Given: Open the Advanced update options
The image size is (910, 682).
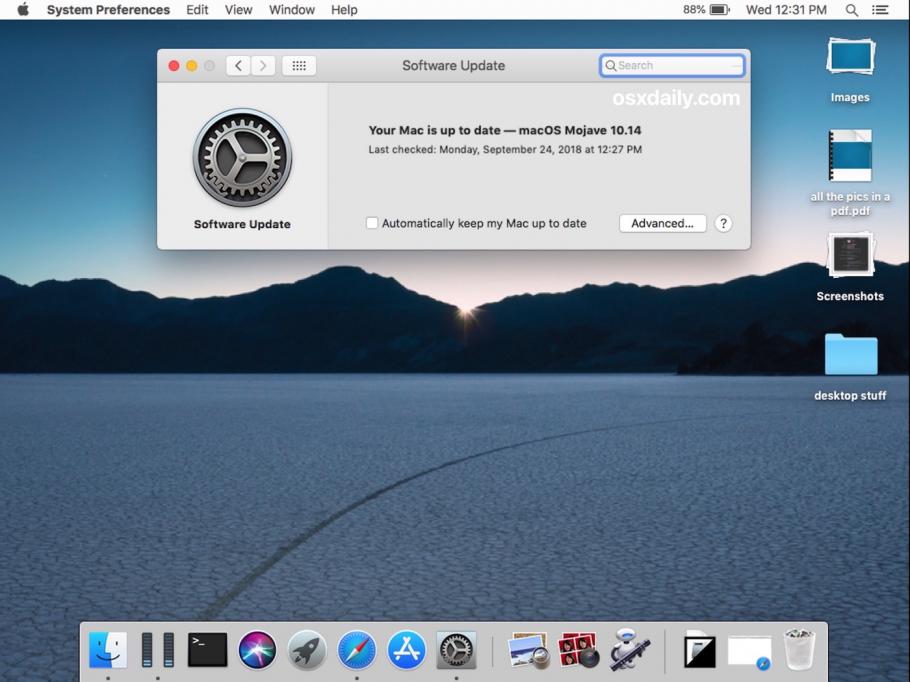Looking at the screenshot, I should coord(662,223).
